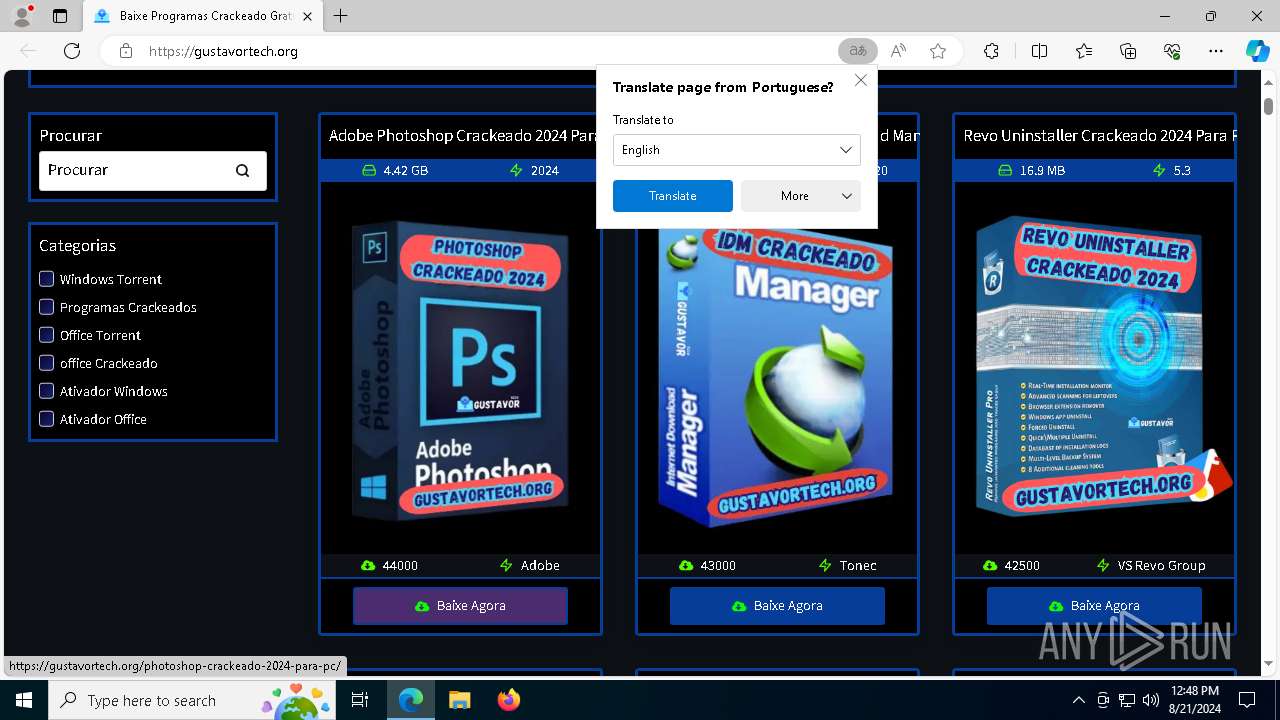Open Microsoft Edge from taskbar
This screenshot has height=720, width=1280.
click(x=411, y=700)
